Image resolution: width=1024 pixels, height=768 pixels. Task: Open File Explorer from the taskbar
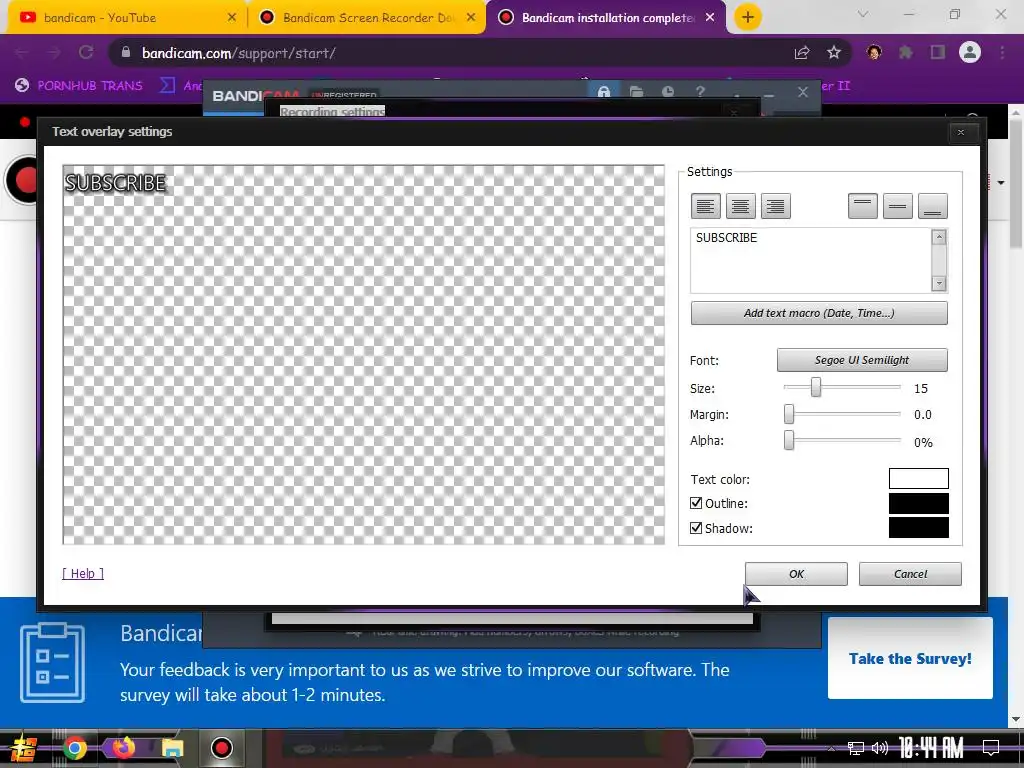172,748
